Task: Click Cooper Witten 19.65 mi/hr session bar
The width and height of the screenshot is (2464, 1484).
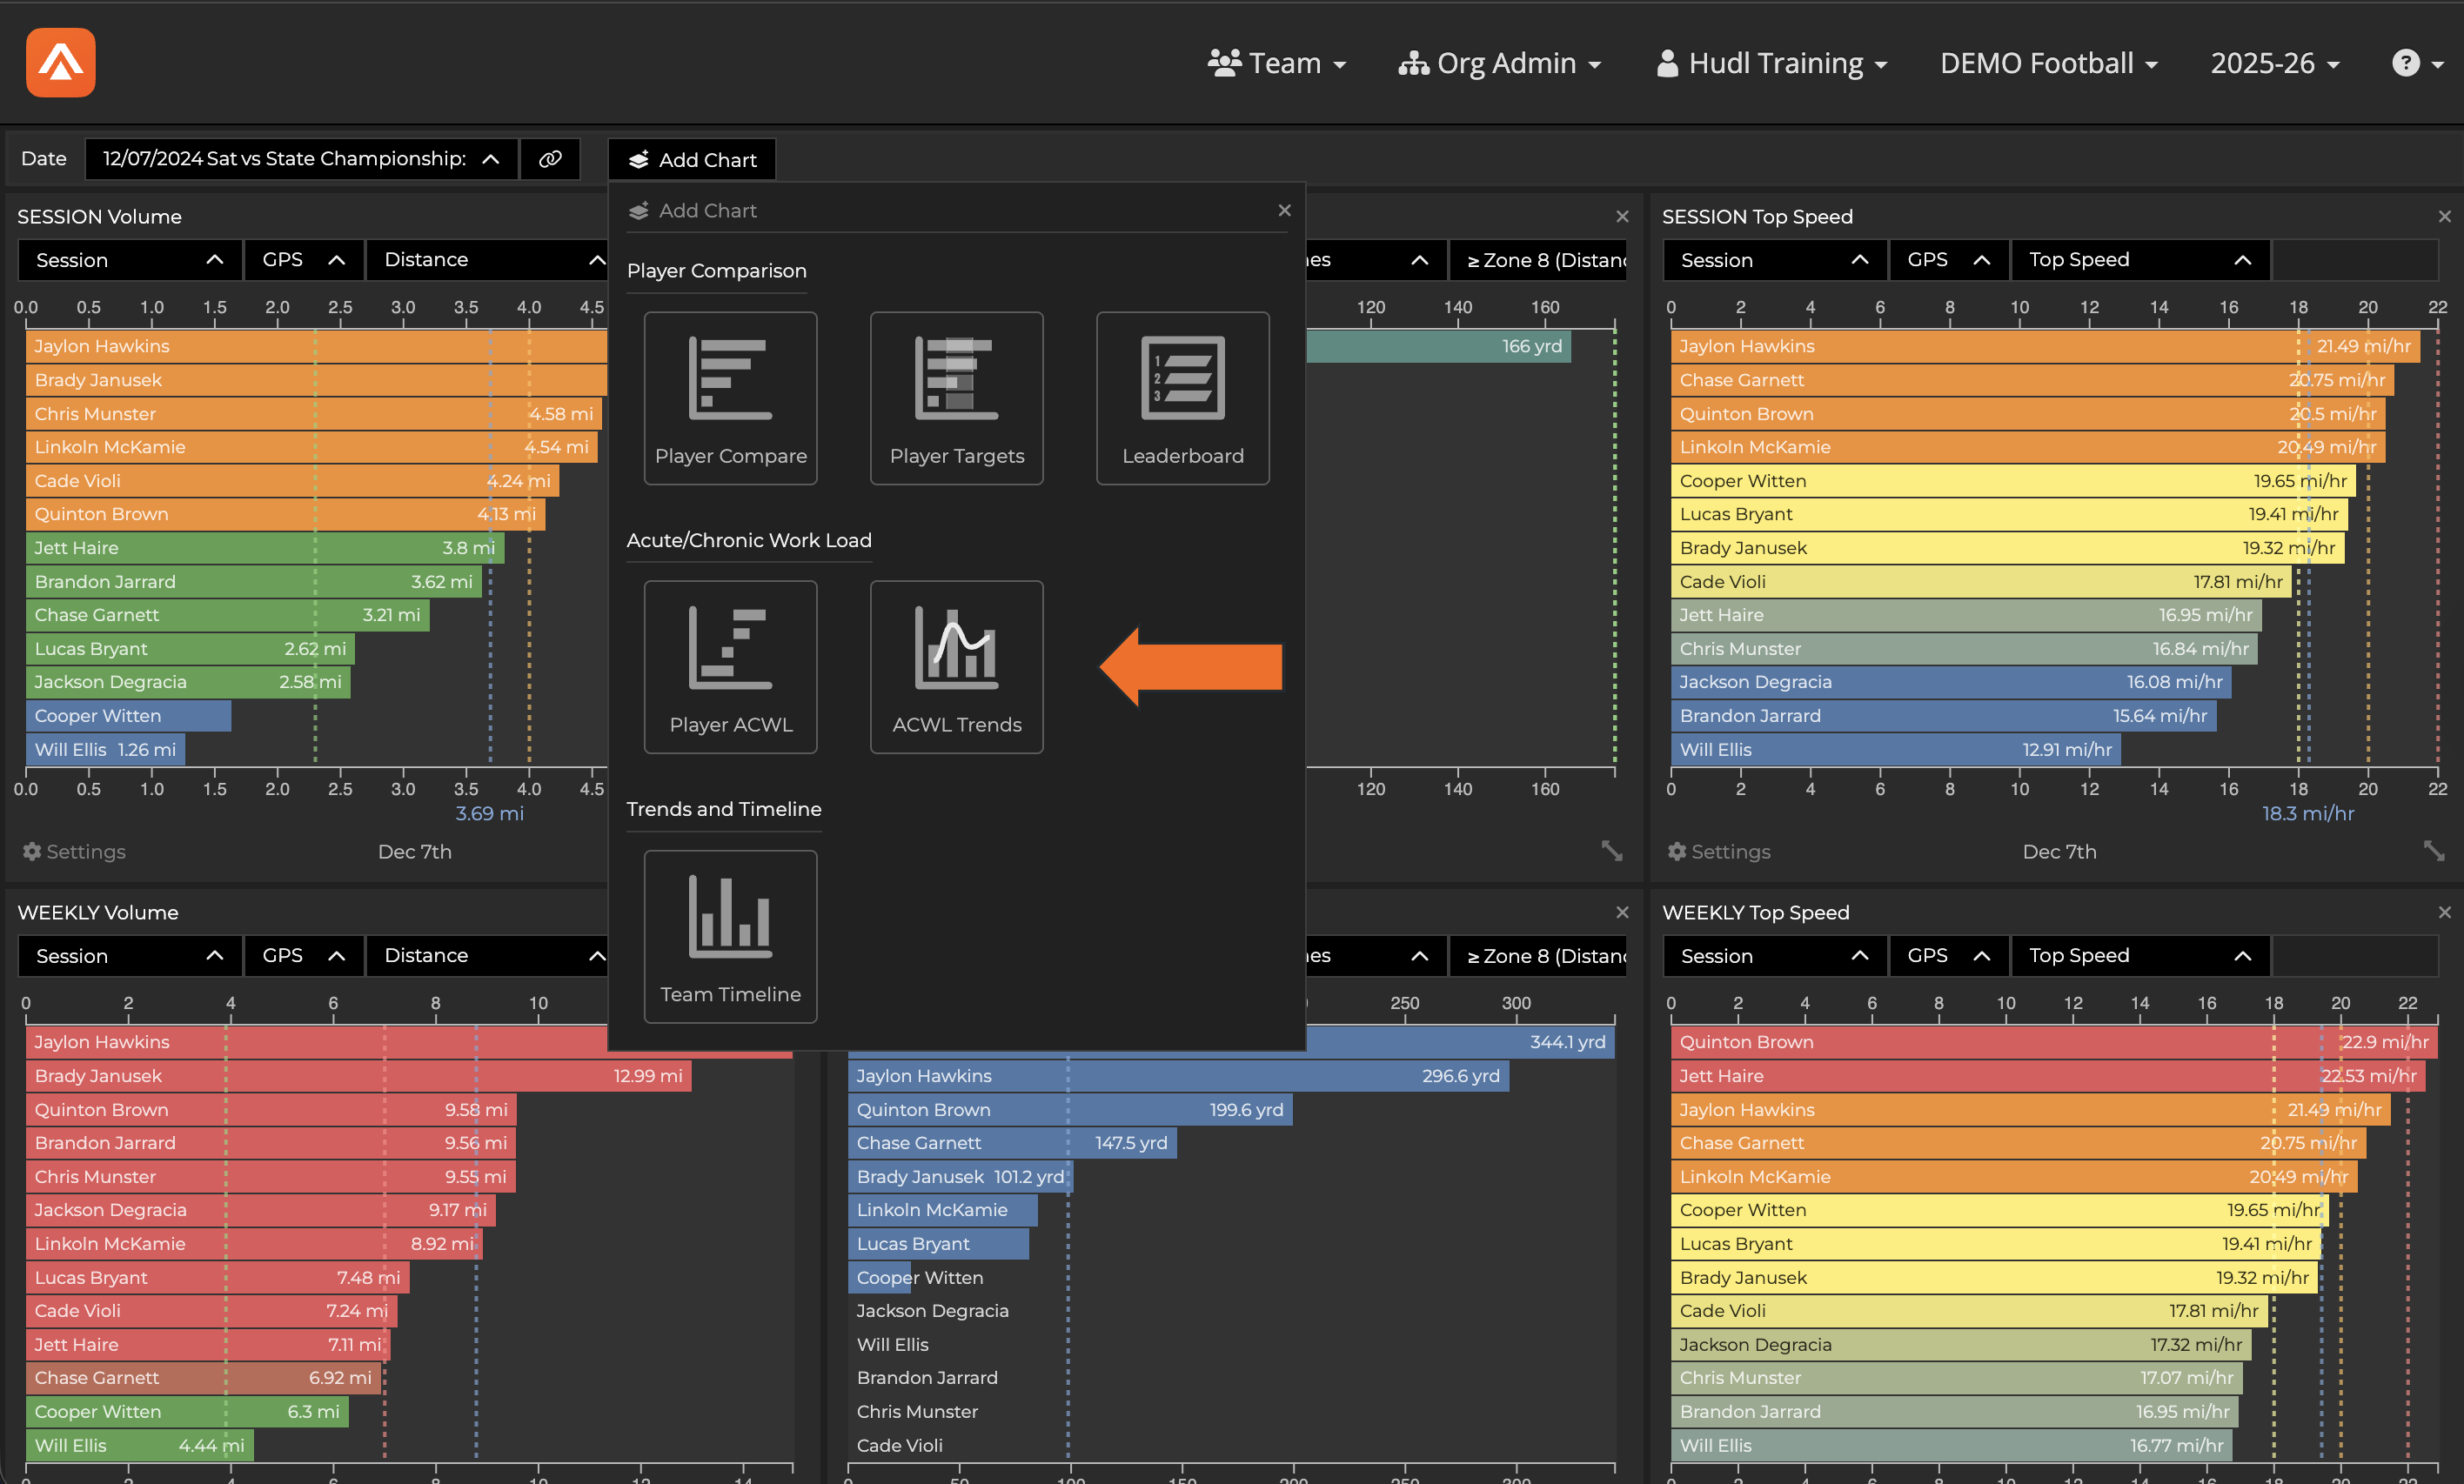Action: pyautogui.click(x=2013, y=481)
